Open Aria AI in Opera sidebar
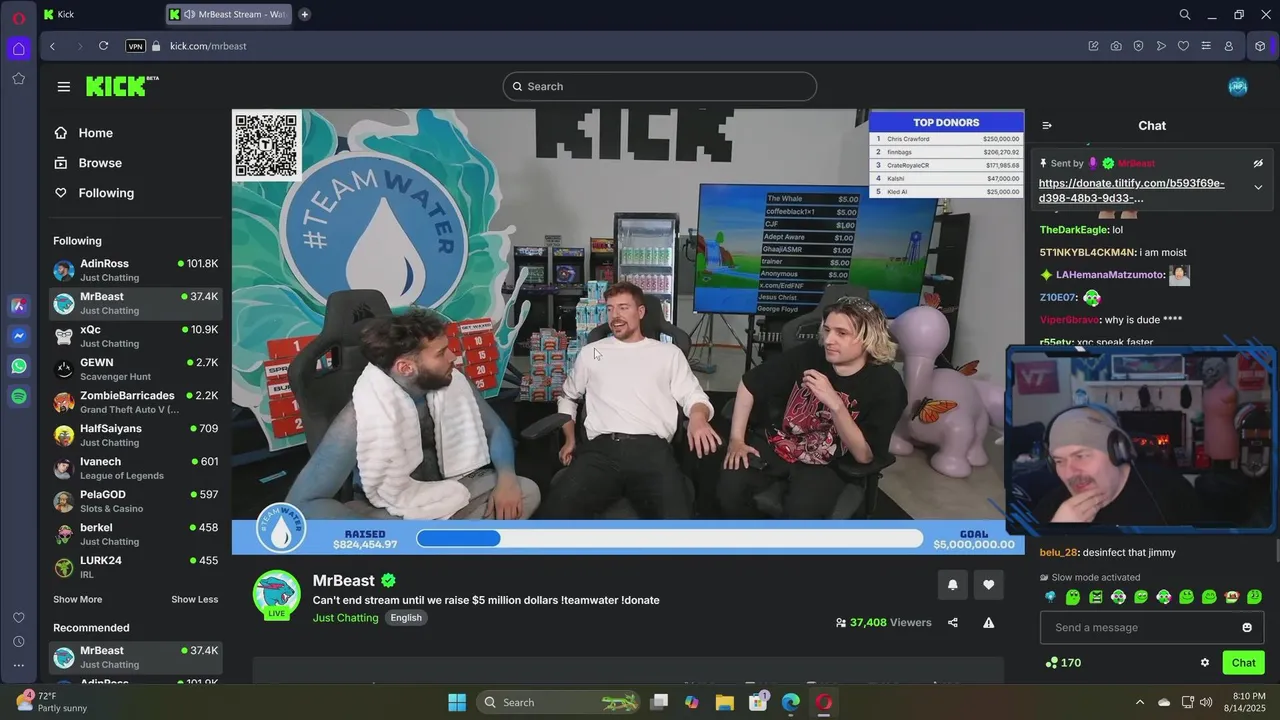Image resolution: width=1280 pixels, height=720 pixels. [x=19, y=306]
